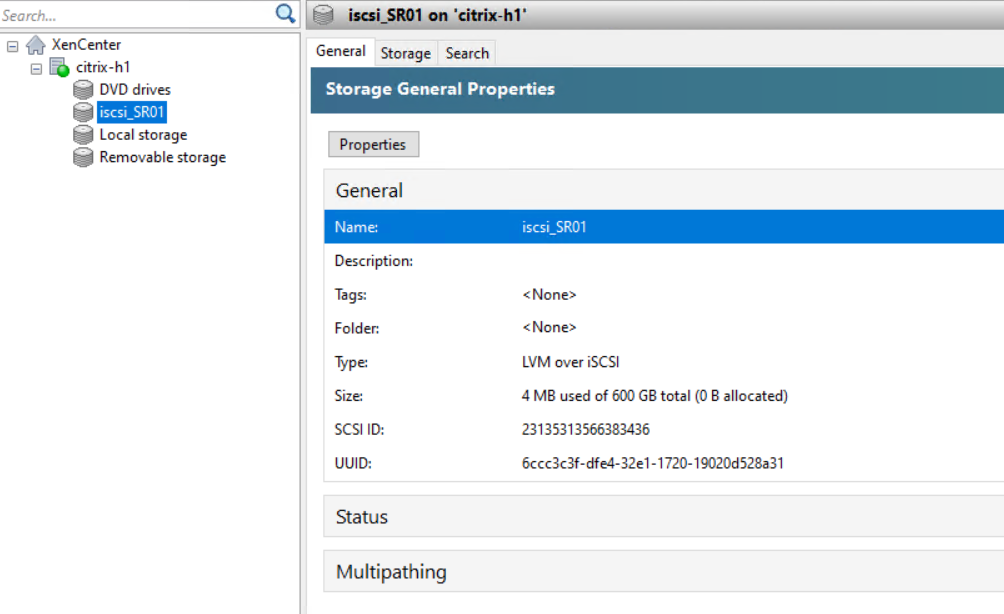Click the iscsi_SR01 storage icon in tree
The height and width of the screenshot is (614, 1004).
click(x=83, y=112)
